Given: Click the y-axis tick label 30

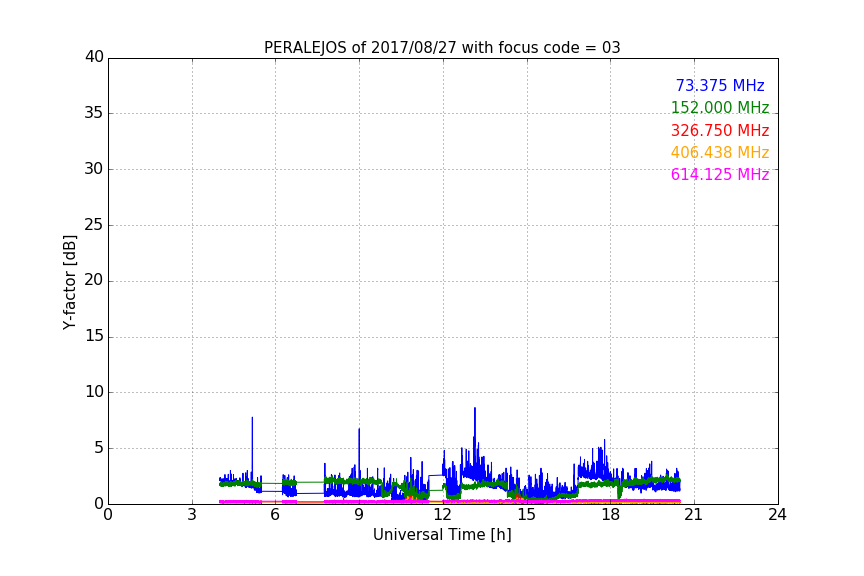Looking at the screenshot, I should (94, 169).
